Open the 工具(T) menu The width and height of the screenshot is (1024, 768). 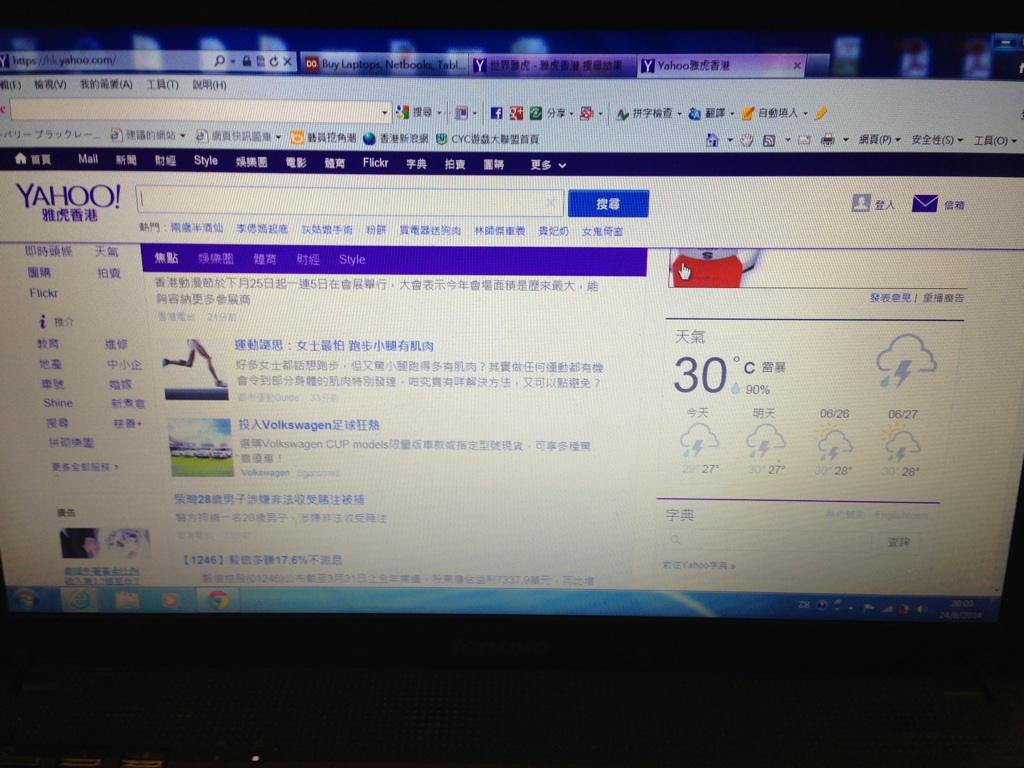[162, 85]
